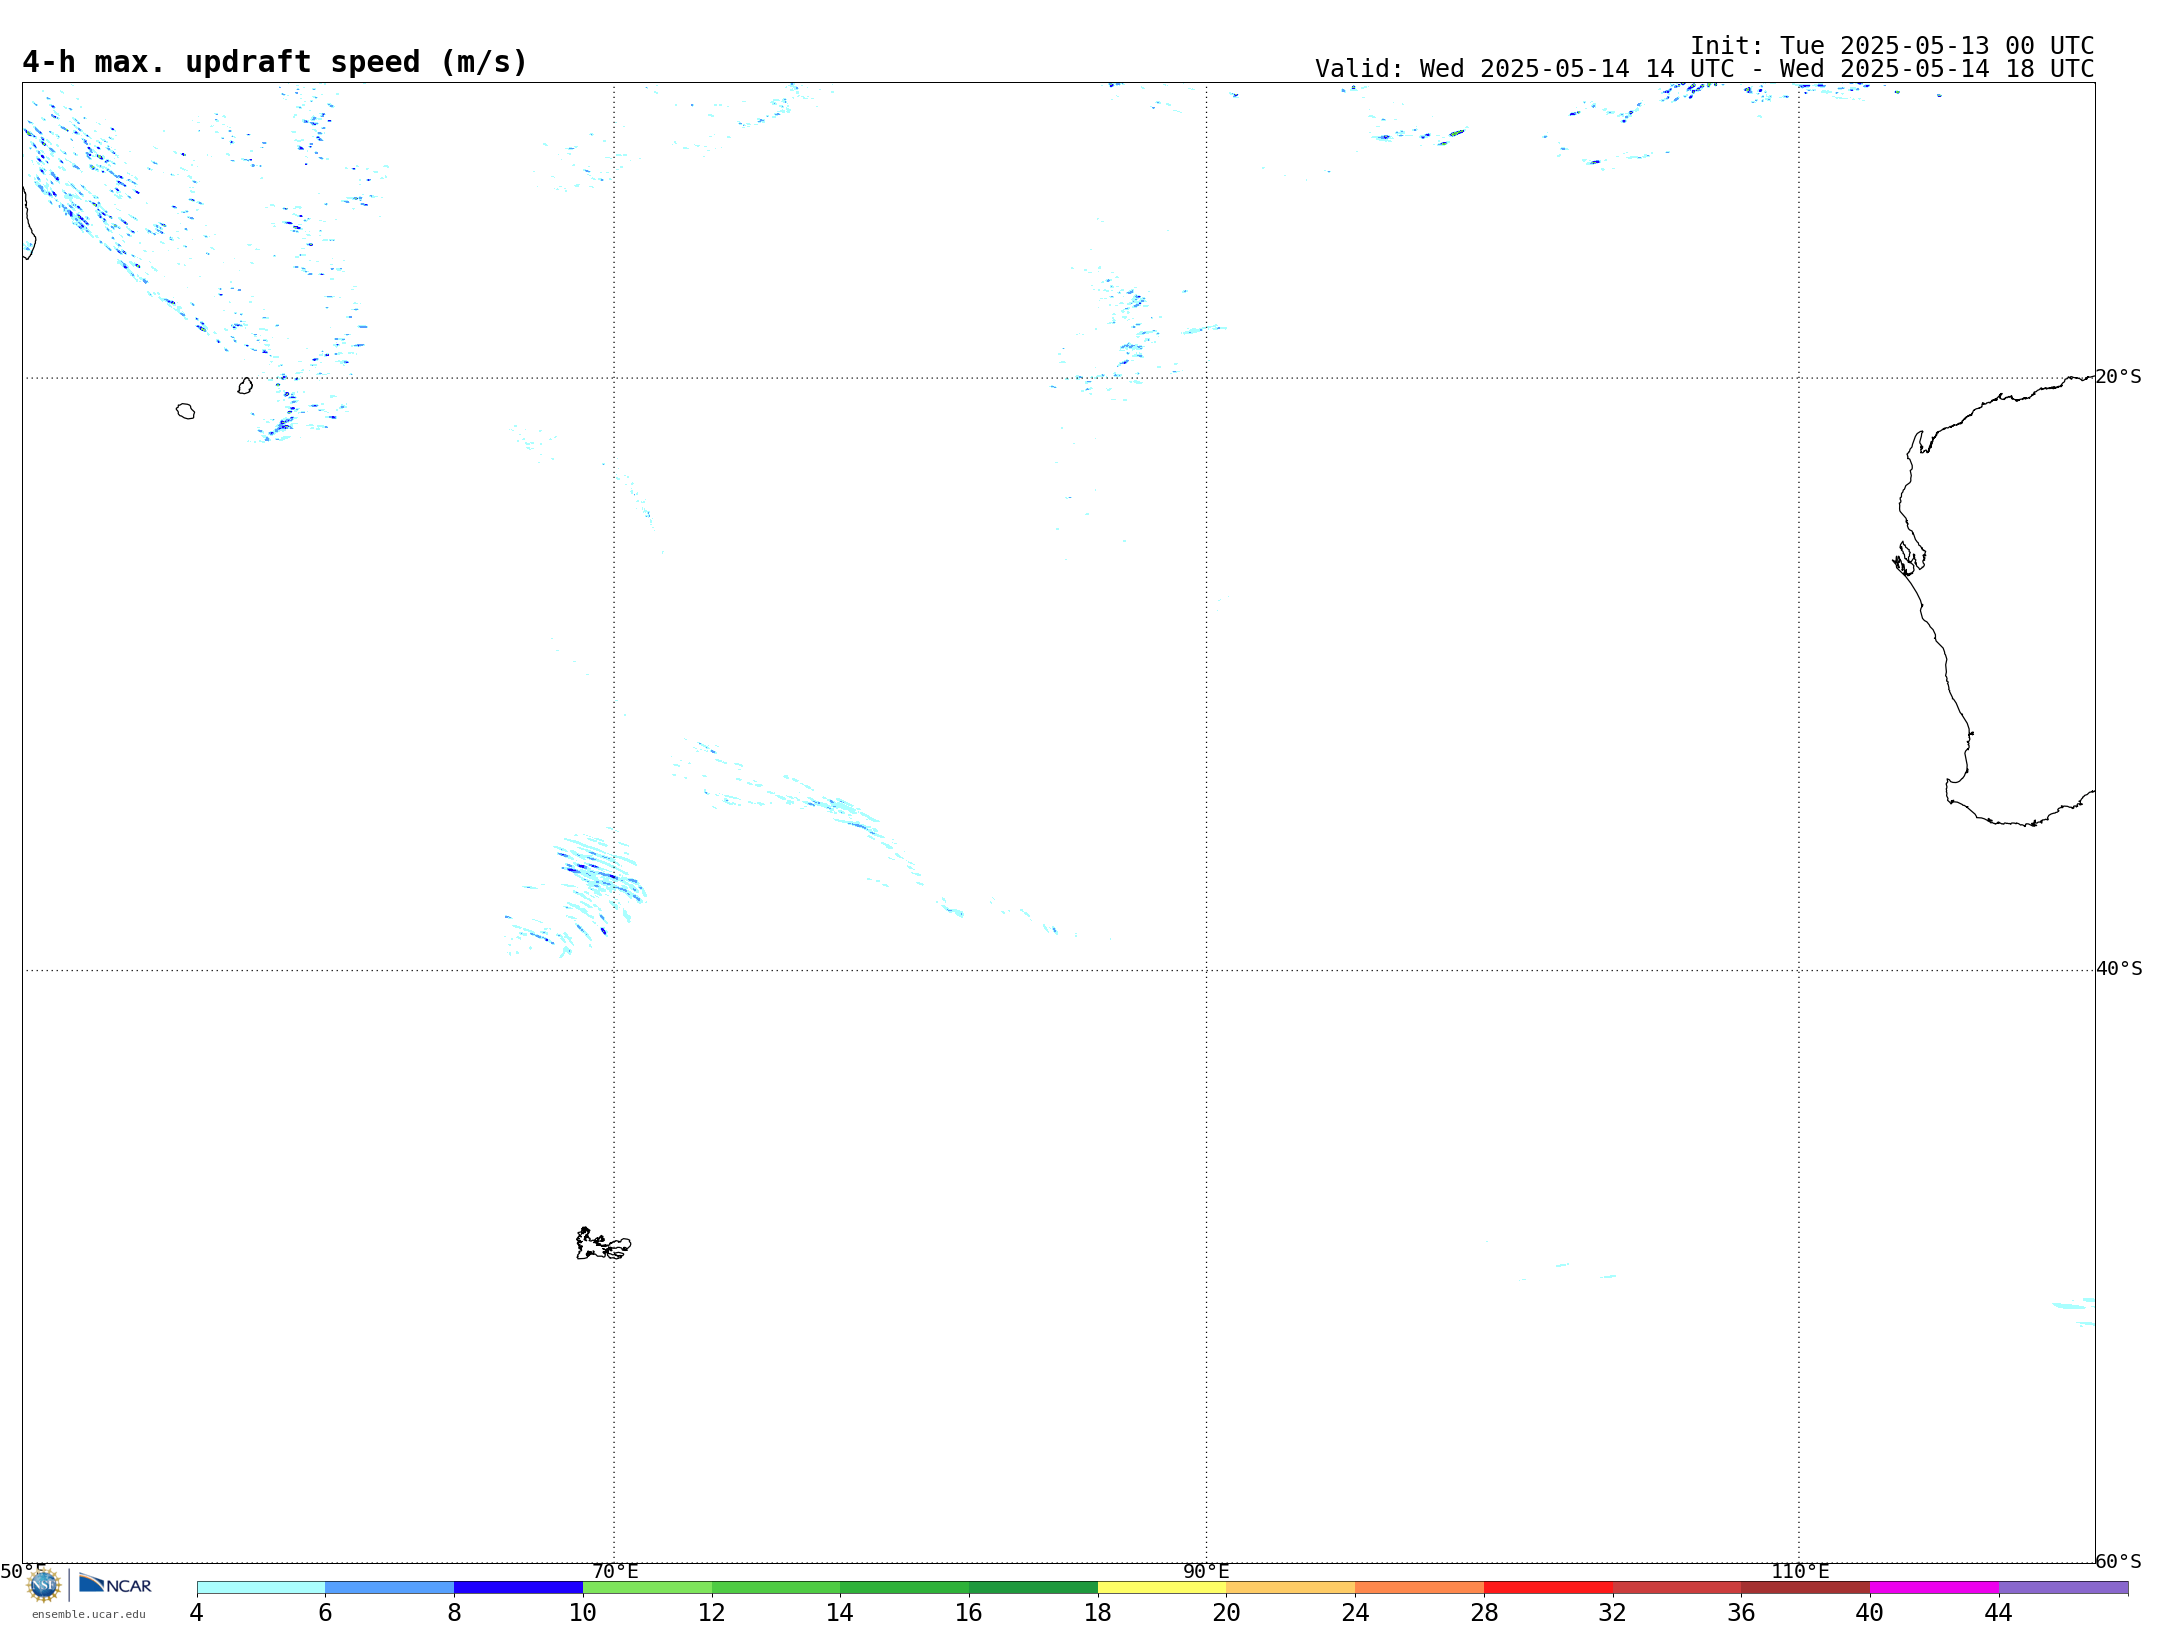The image size is (2160, 1626).
Task: Click the 90°E longitude label
Action: [x=1206, y=1571]
